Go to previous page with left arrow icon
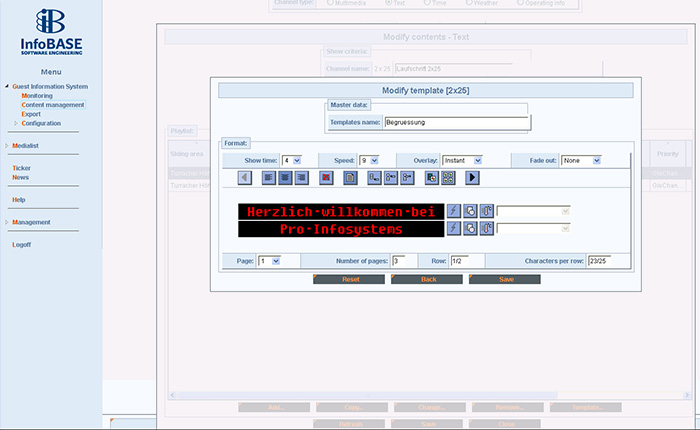The height and width of the screenshot is (430, 700). coord(245,178)
